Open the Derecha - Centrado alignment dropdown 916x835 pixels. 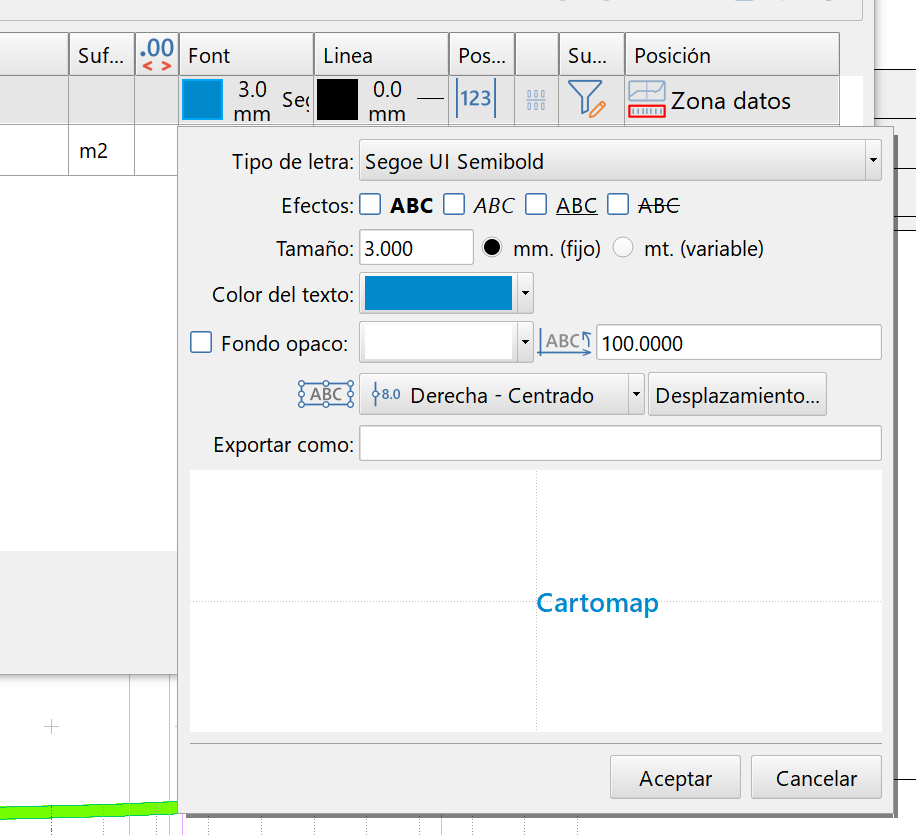(637, 394)
